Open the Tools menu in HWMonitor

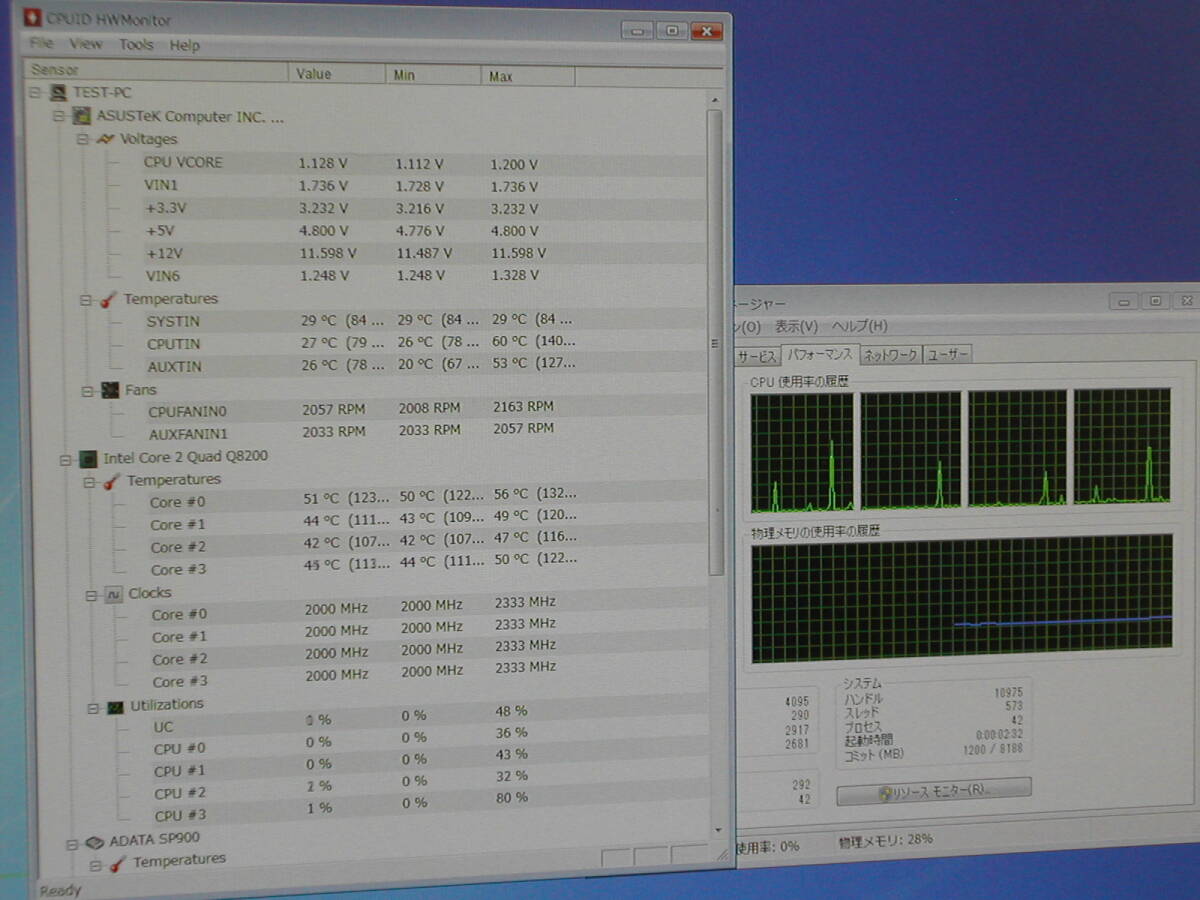136,44
